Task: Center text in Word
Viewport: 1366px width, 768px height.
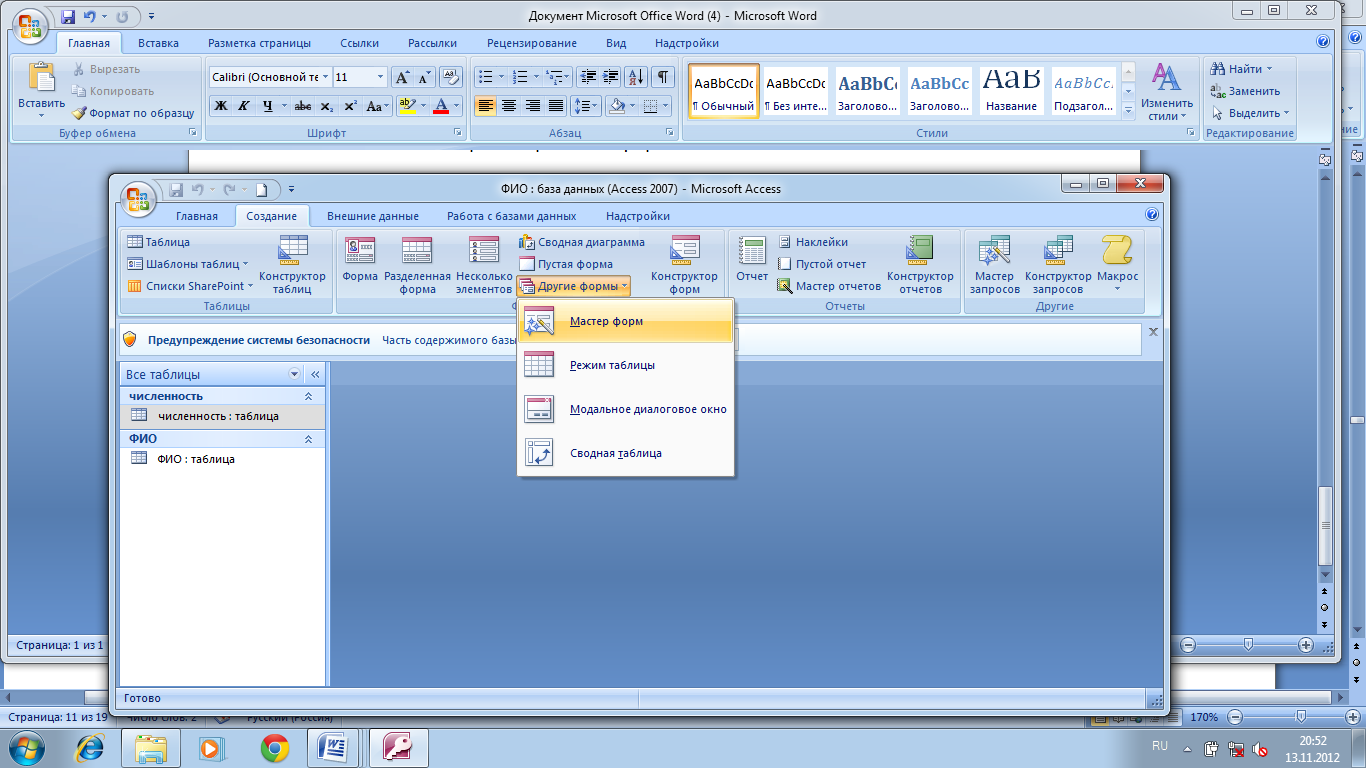Action: click(509, 106)
